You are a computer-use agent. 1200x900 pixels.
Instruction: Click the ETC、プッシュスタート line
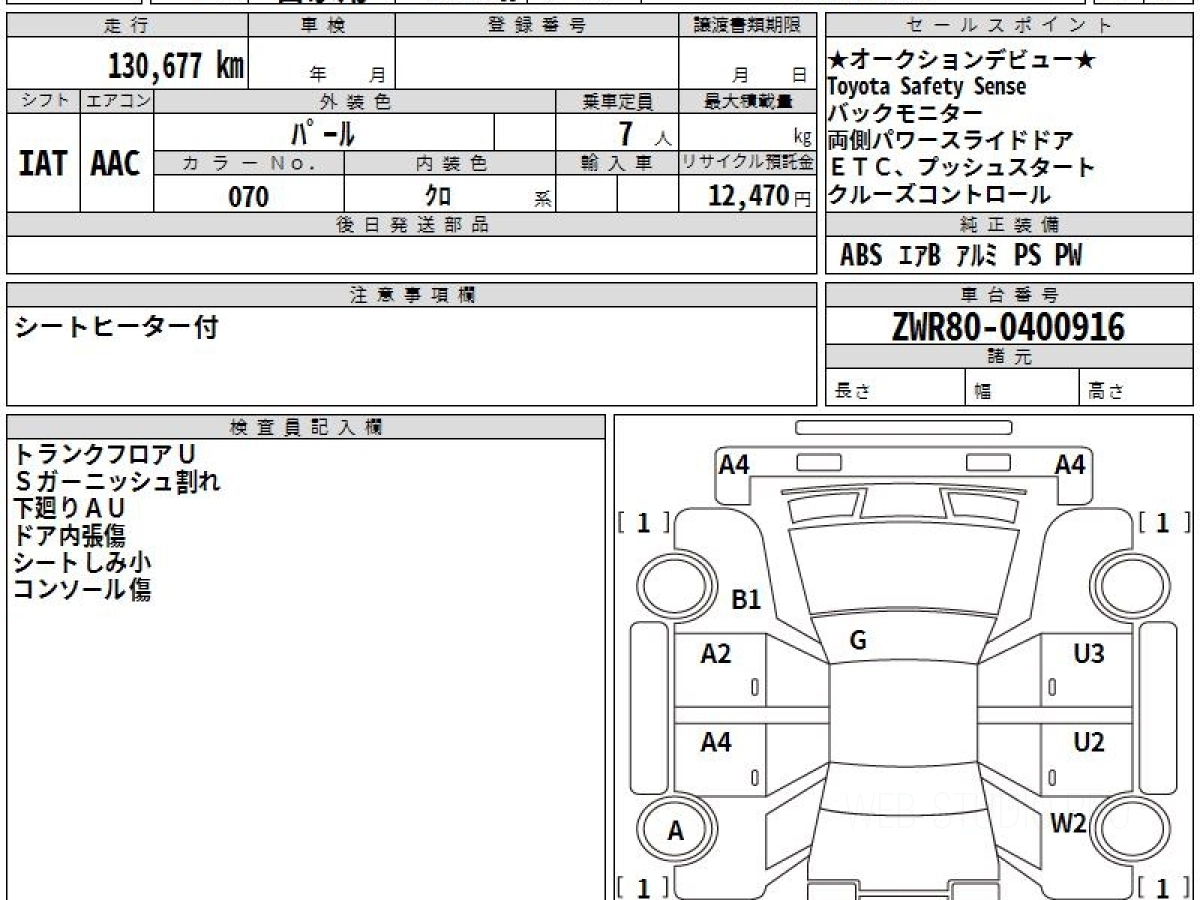pos(962,167)
